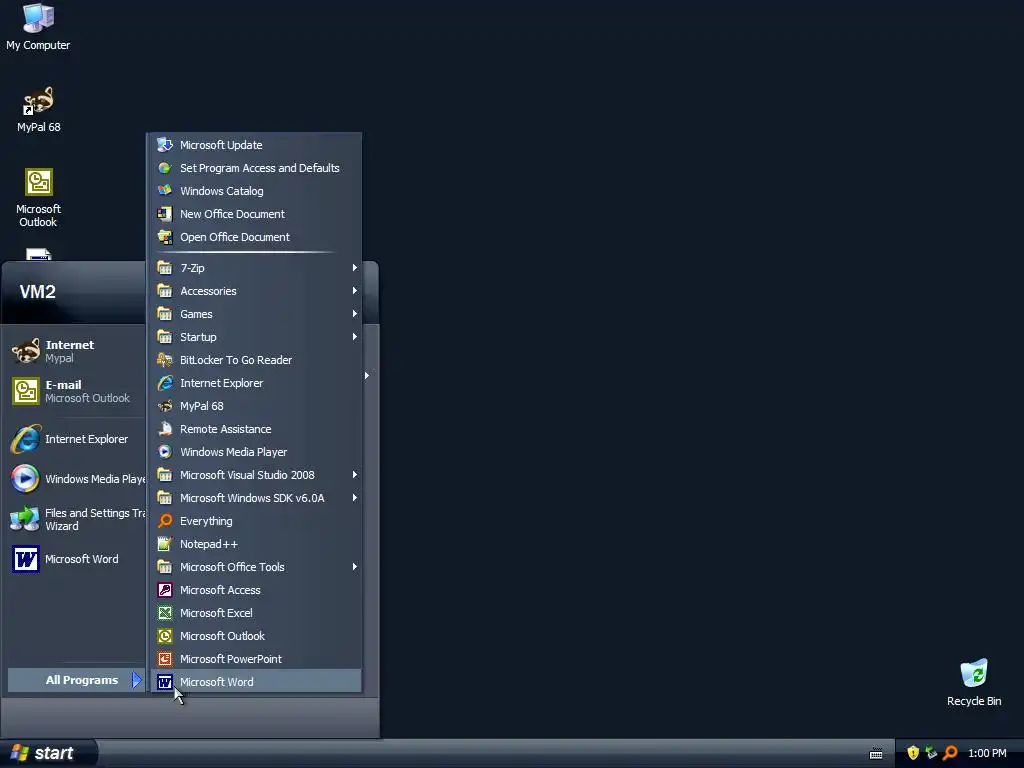Click the Windows Catalog icon

coord(165,191)
